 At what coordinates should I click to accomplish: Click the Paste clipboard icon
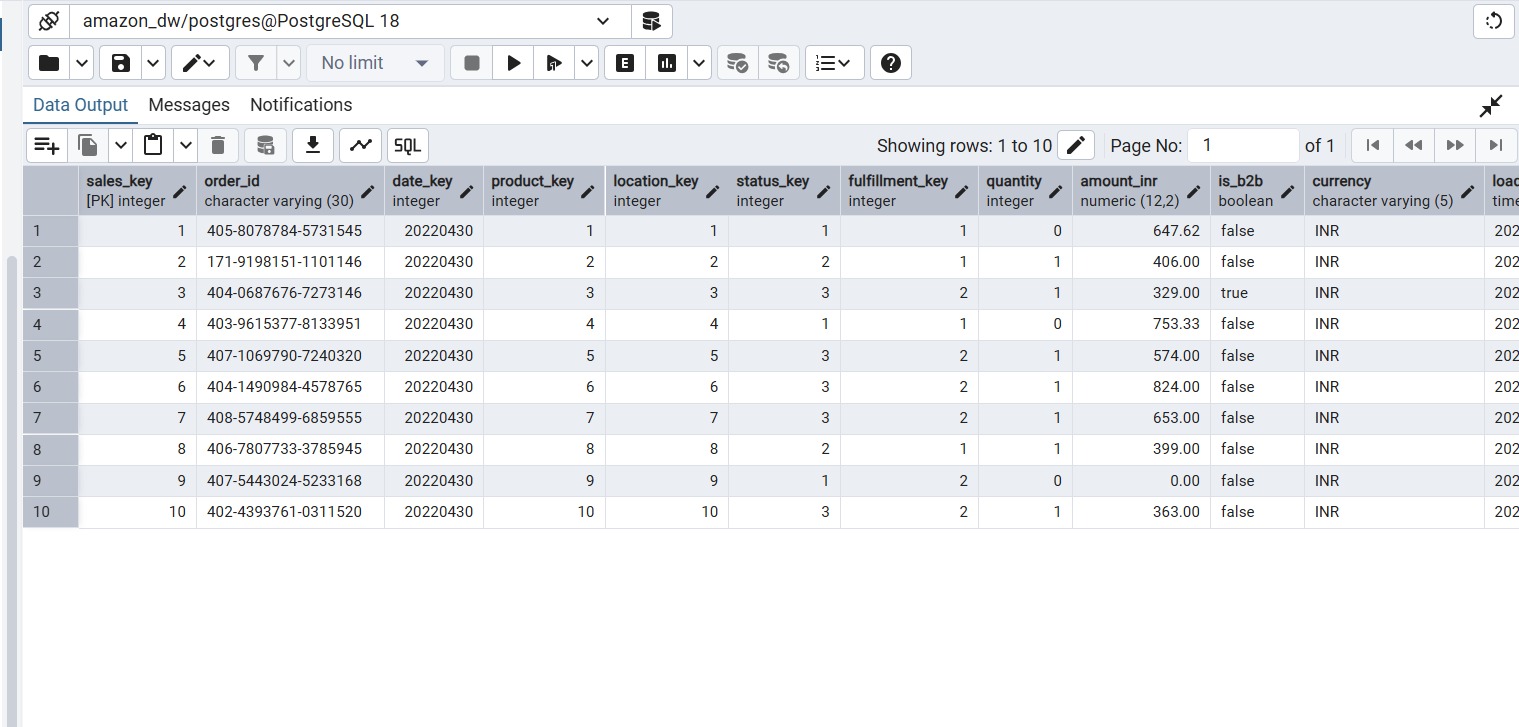coord(153,145)
